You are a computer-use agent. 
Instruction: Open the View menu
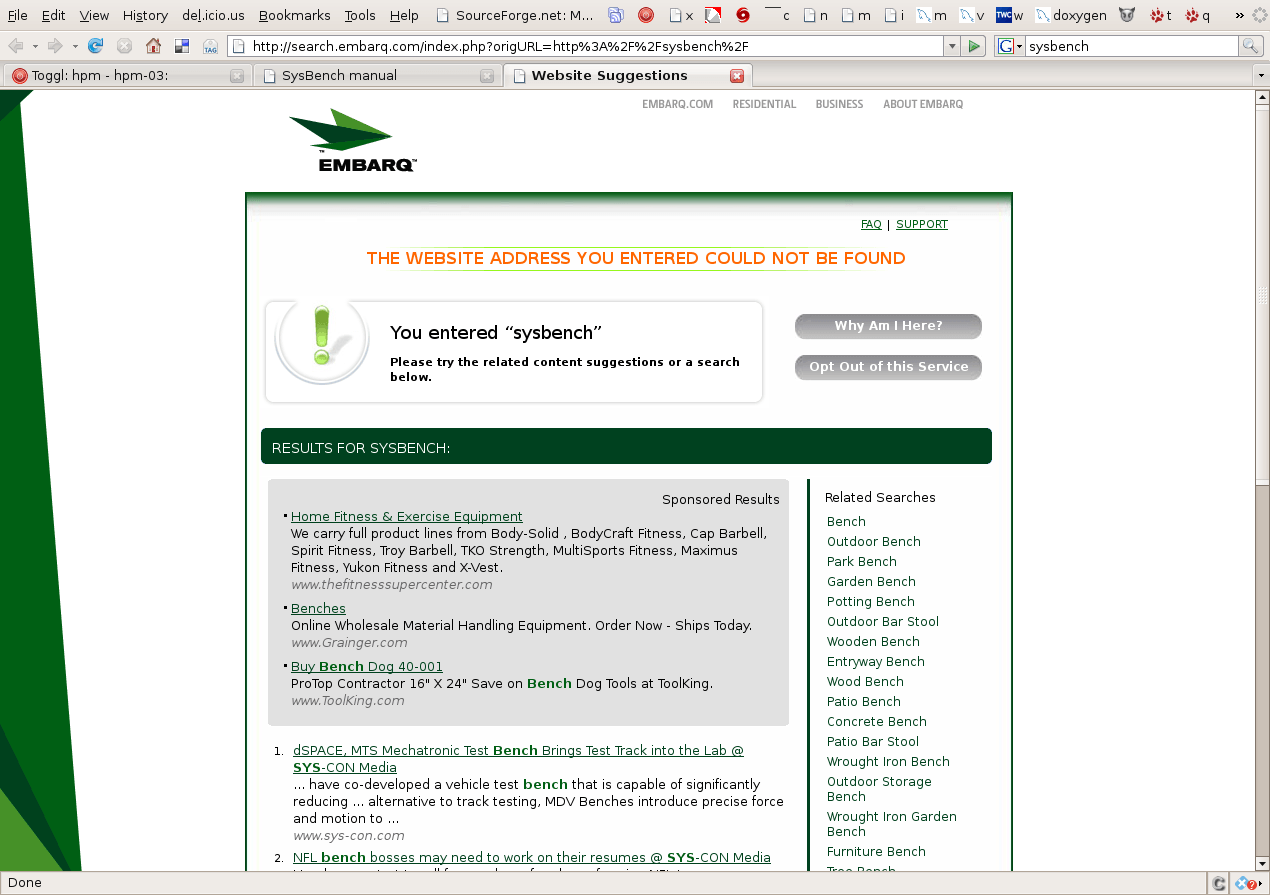(94, 15)
